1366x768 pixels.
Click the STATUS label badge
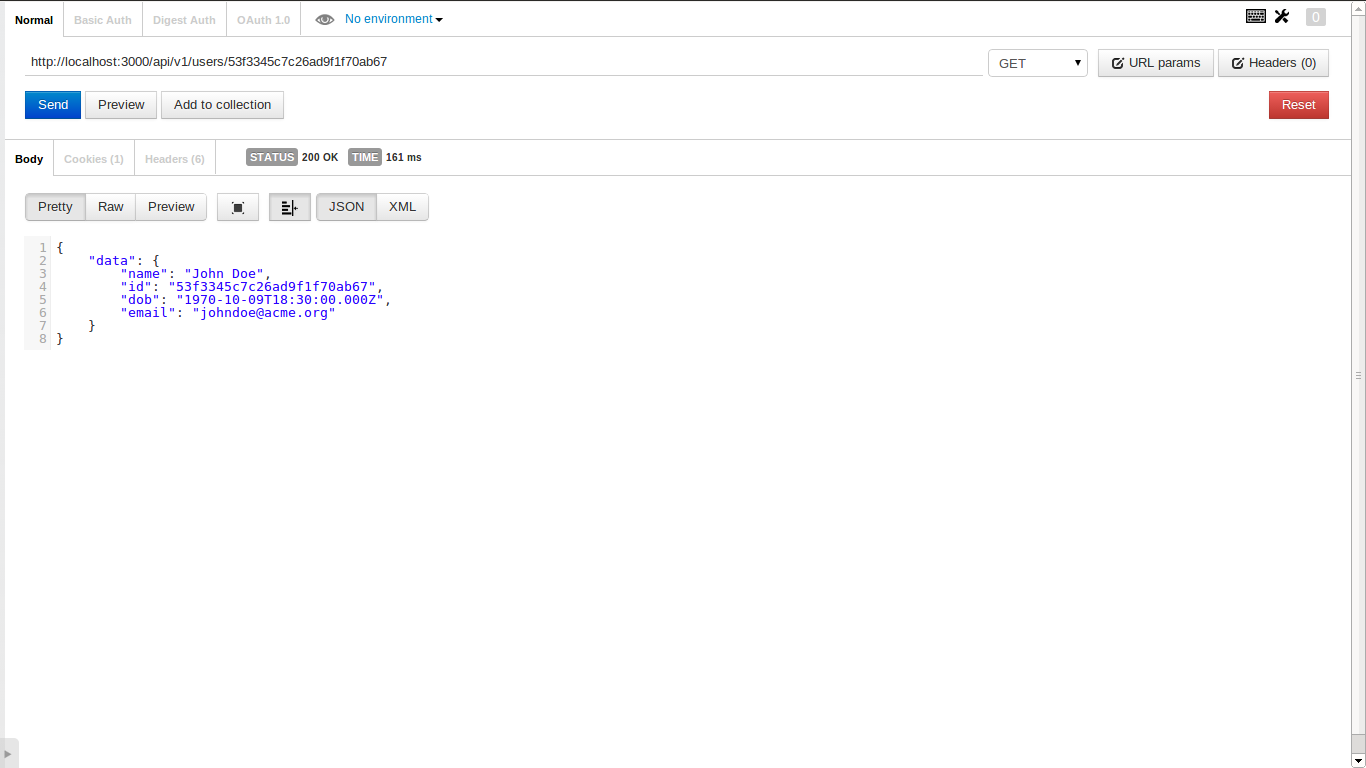[272, 157]
